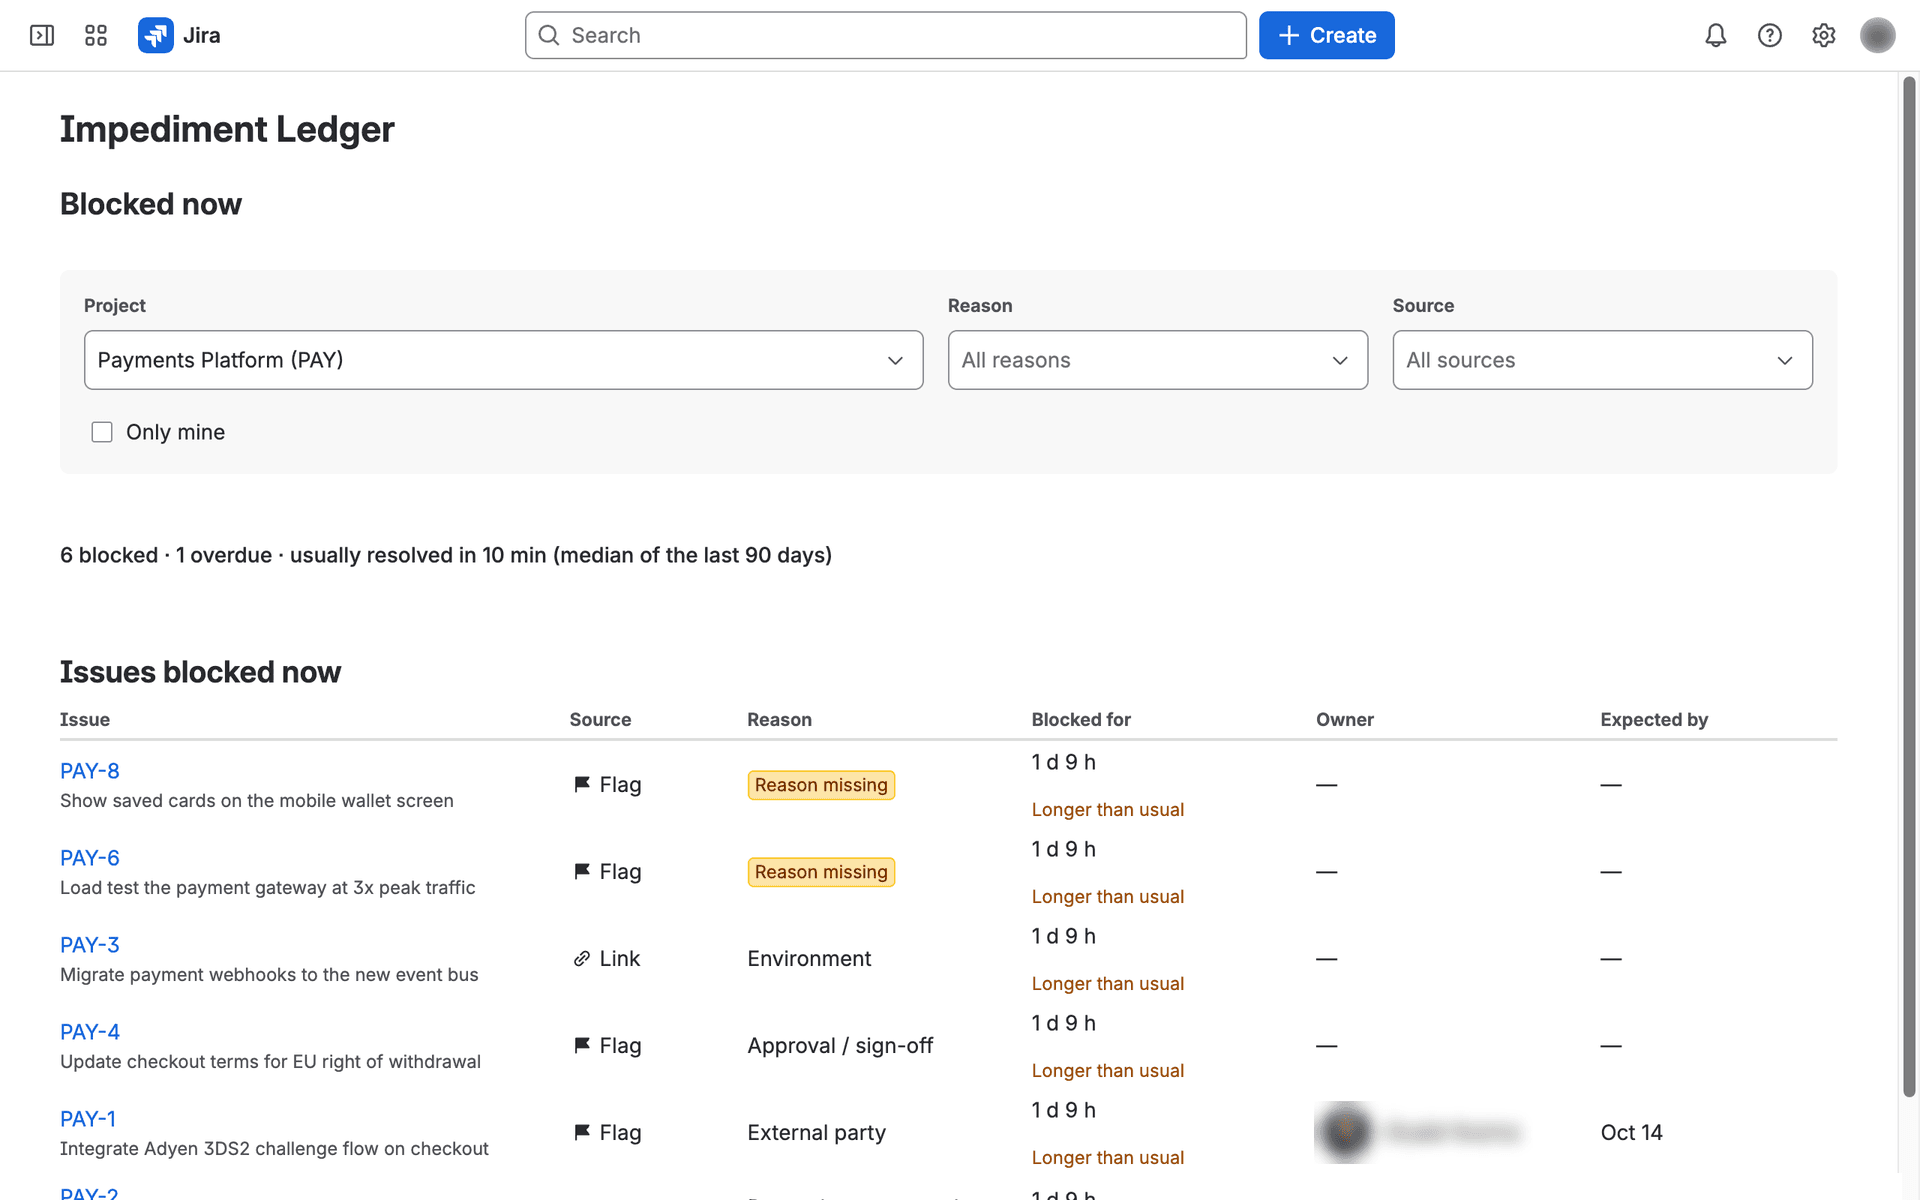The width and height of the screenshot is (1920, 1200).
Task: Open the app switcher grid icon
Action: [x=96, y=36]
